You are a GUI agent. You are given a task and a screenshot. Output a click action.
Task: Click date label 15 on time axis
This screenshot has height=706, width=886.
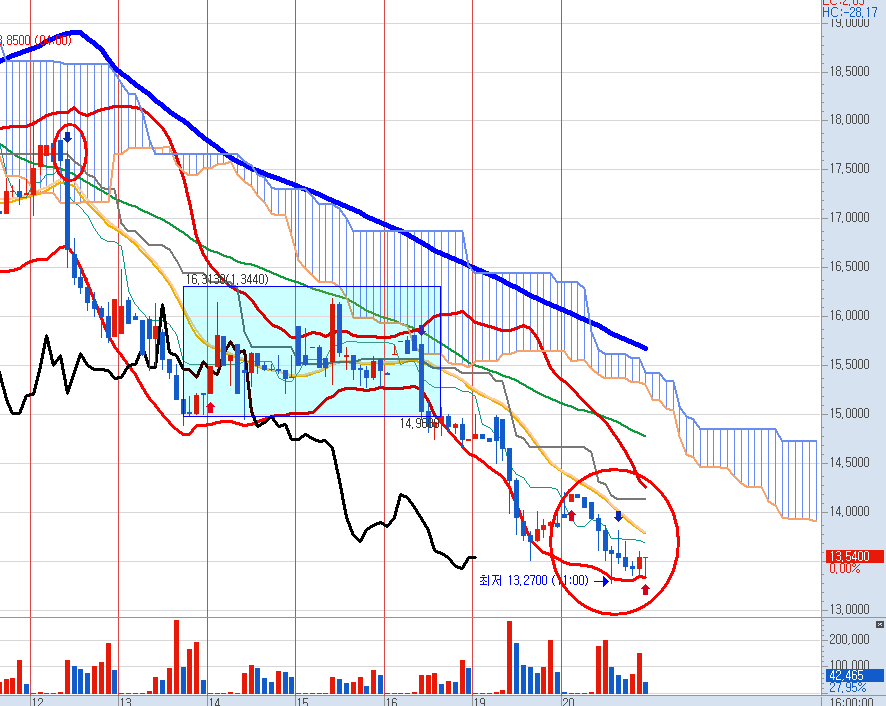click(302, 701)
